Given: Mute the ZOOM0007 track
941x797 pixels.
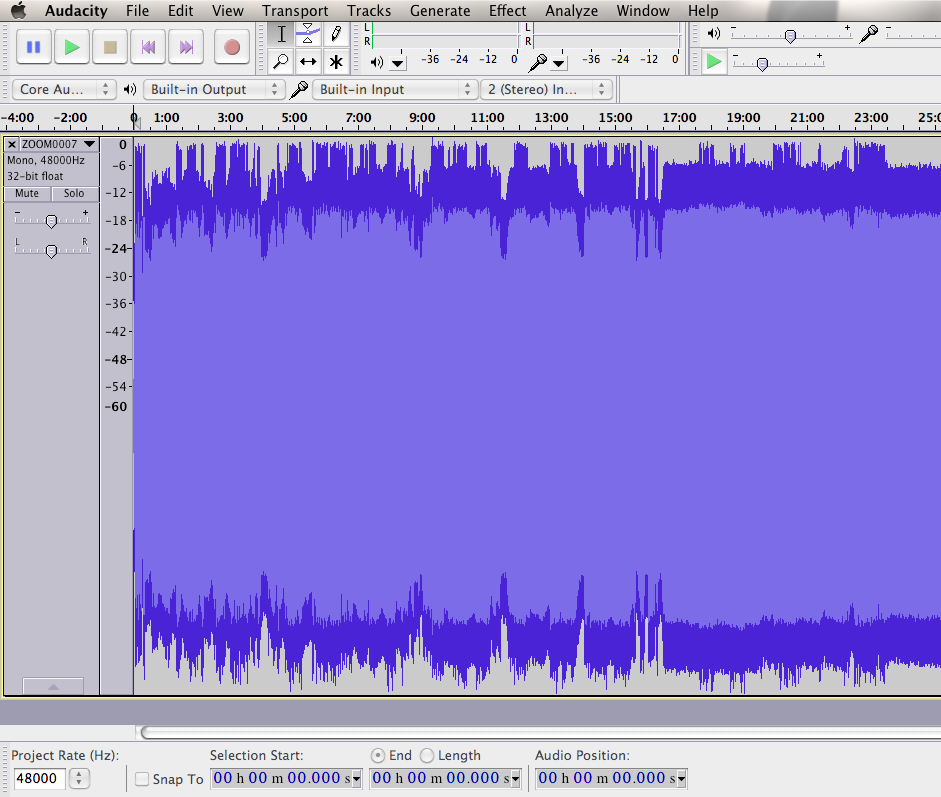Looking at the screenshot, I should coord(26,193).
